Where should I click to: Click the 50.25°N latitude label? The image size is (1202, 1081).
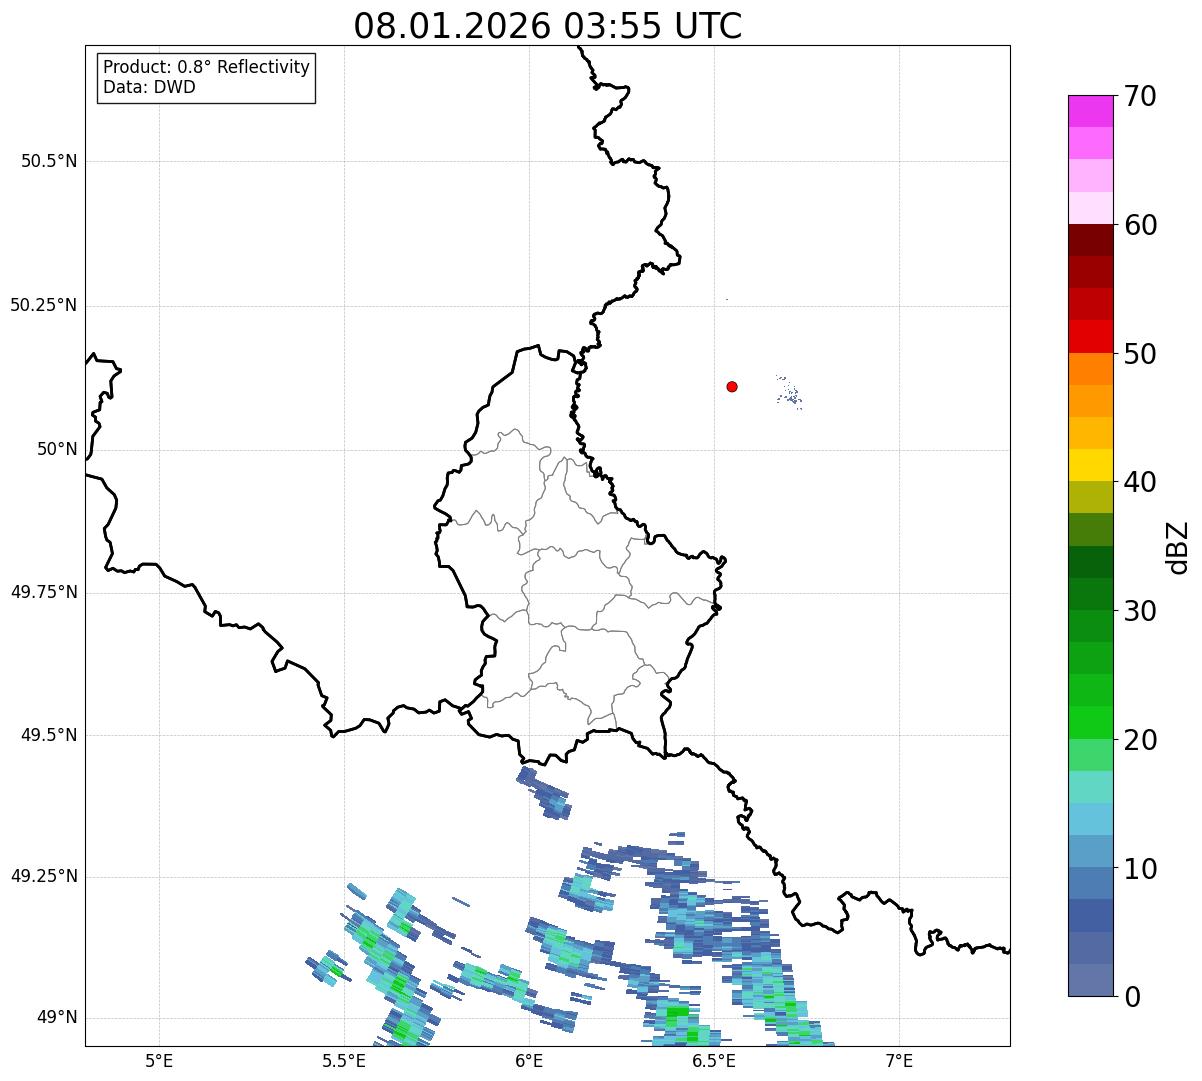pos(44,305)
